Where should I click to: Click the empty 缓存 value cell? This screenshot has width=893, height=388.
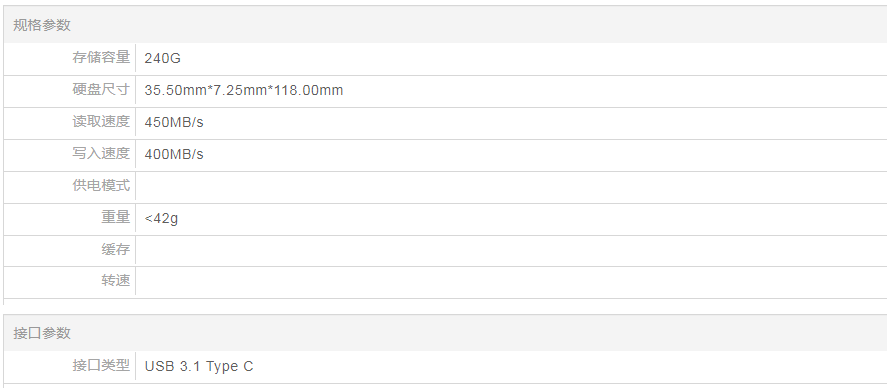click(x=511, y=250)
